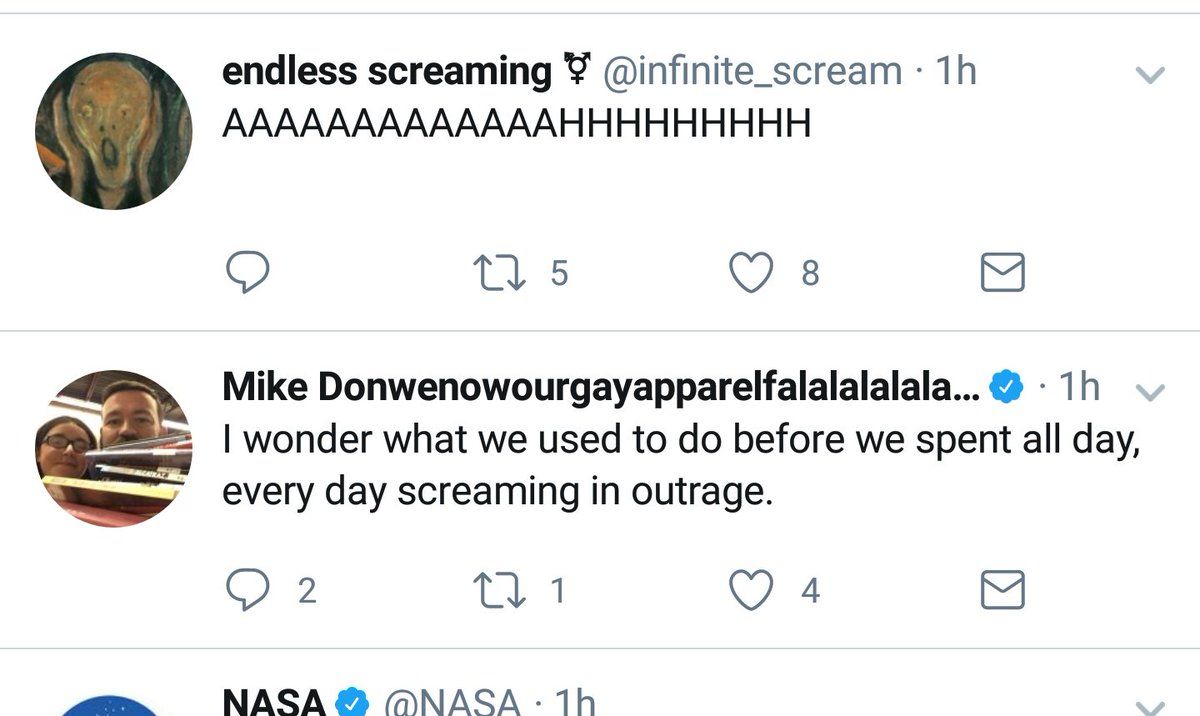Send endless screaming tweet via direct message
Screen dimensions: 1200x716
pyautogui.click(x=1002, y=272)
